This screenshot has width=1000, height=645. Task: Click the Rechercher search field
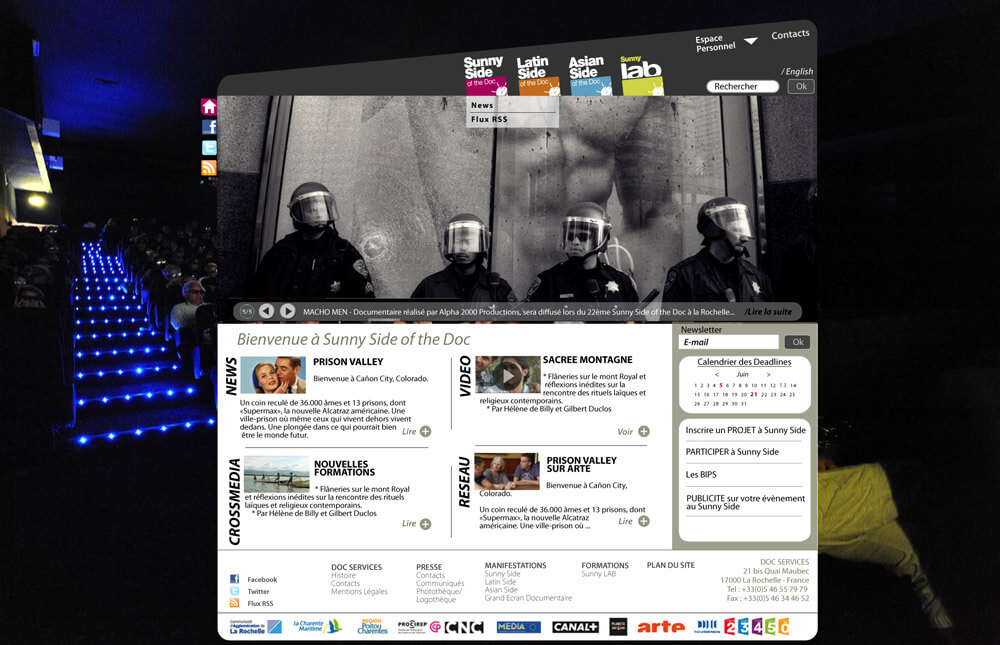745,87
